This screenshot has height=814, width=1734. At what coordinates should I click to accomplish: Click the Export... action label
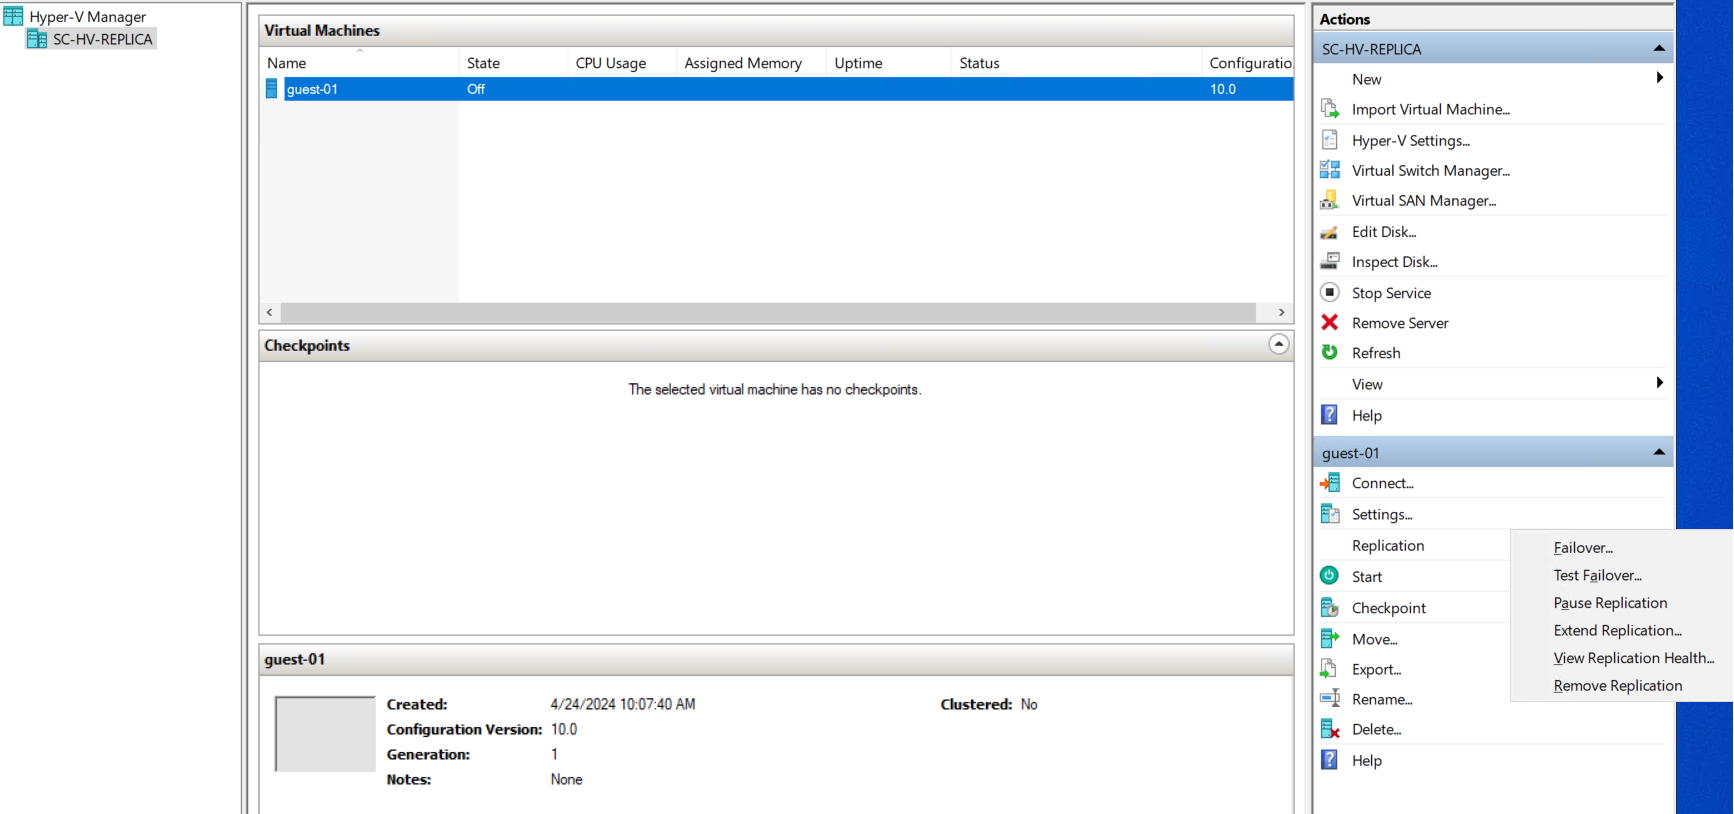pos(1376,669)
